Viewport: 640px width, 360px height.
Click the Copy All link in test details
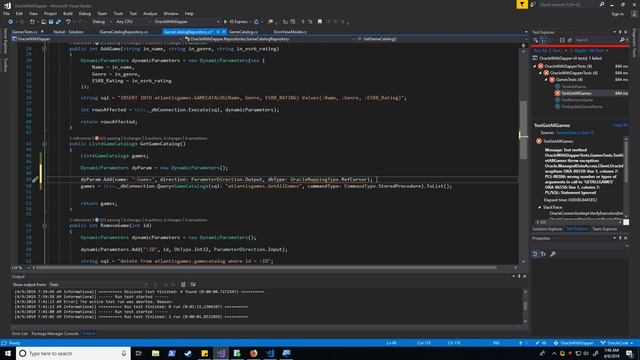point(620,125)
